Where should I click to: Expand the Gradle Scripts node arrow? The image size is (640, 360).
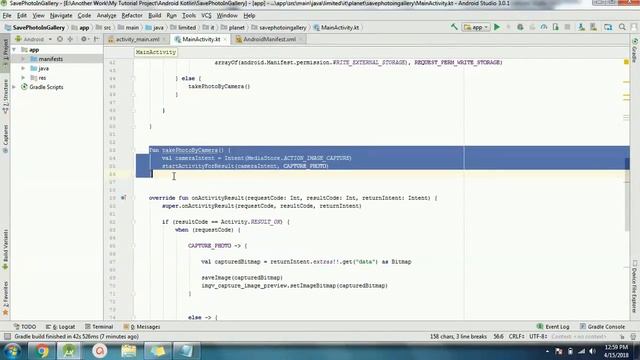pos(14,87)
